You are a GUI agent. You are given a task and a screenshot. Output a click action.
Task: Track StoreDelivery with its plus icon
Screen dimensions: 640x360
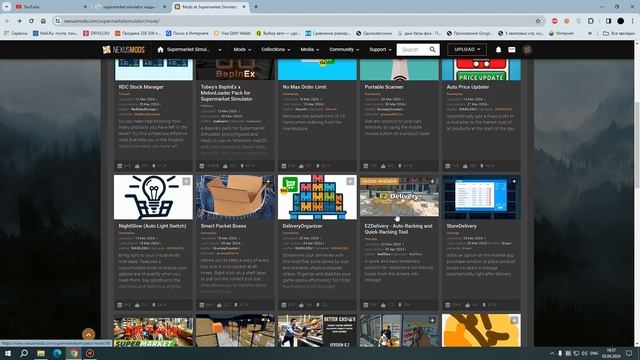tap(515, 181)
